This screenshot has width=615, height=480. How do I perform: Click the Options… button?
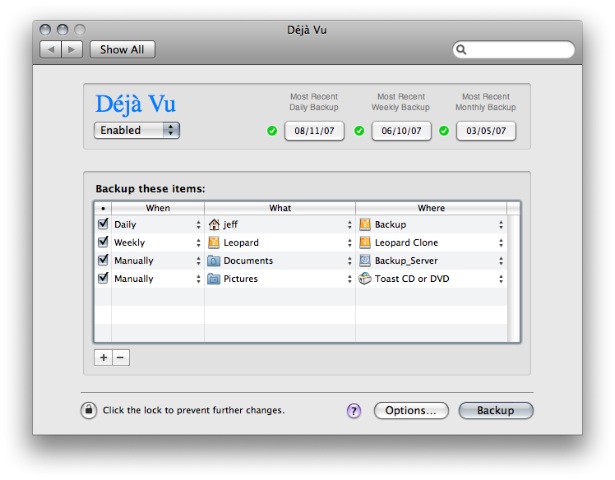(411, 410)
